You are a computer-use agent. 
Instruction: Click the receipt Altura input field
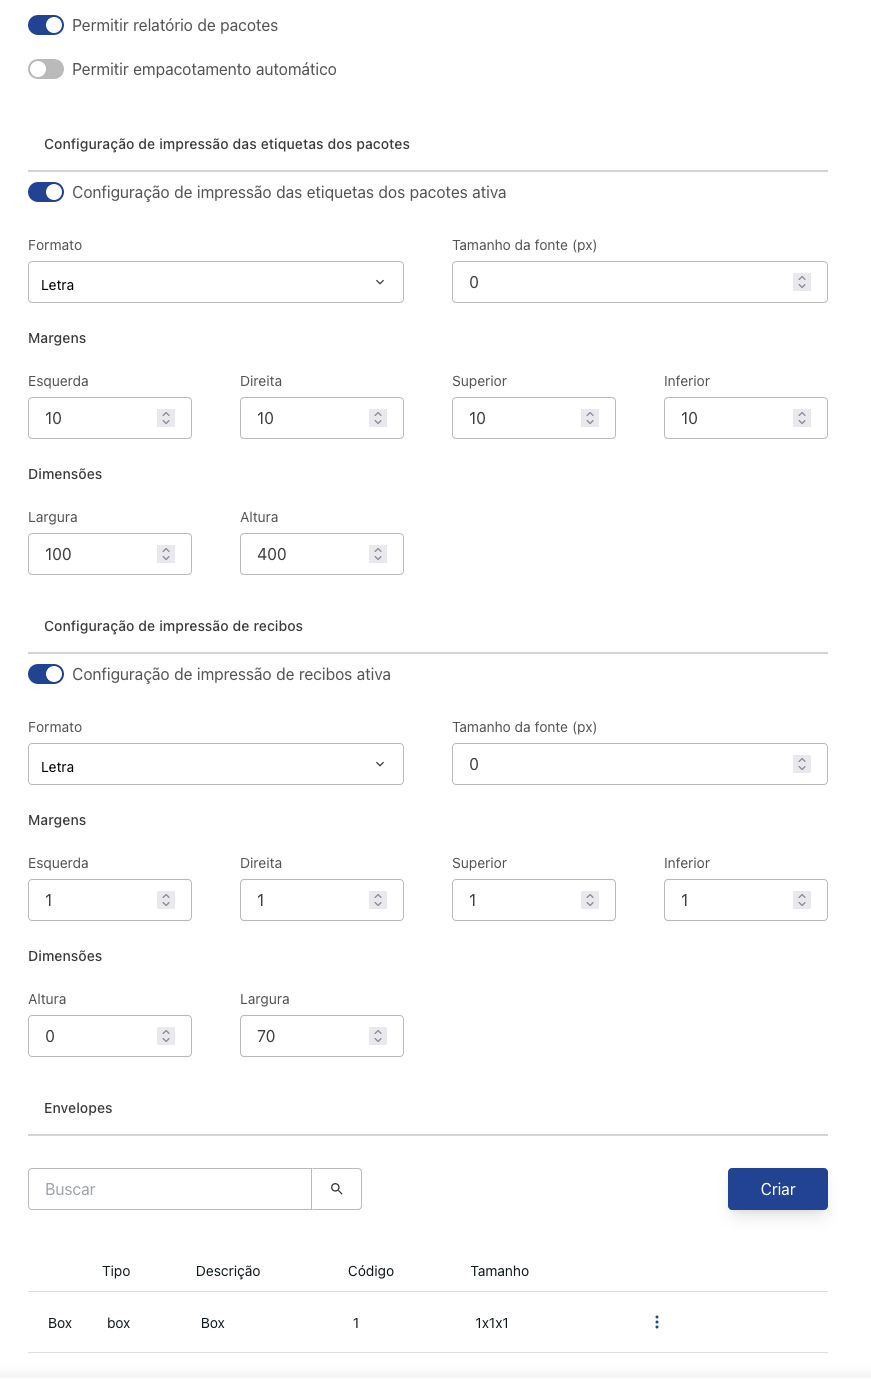coord(95,1036)
